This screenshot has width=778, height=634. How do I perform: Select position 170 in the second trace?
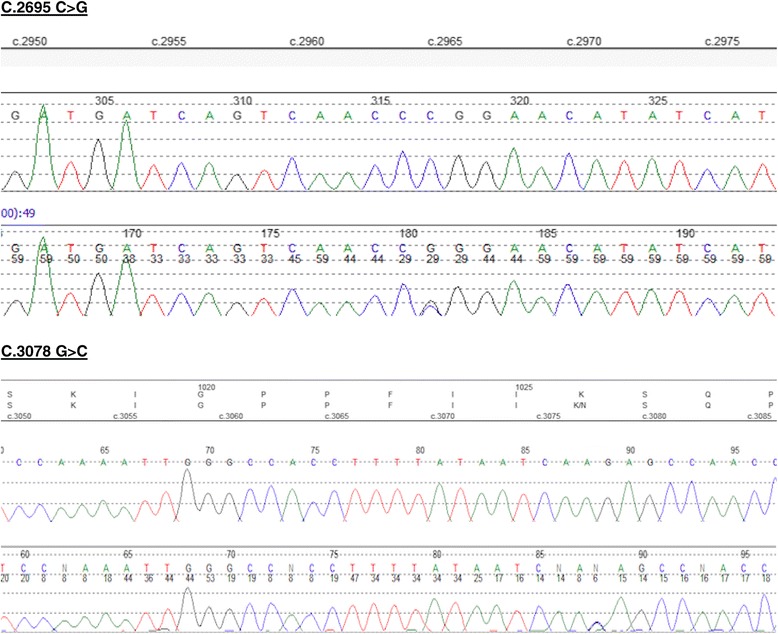click(x=130, y=233)
